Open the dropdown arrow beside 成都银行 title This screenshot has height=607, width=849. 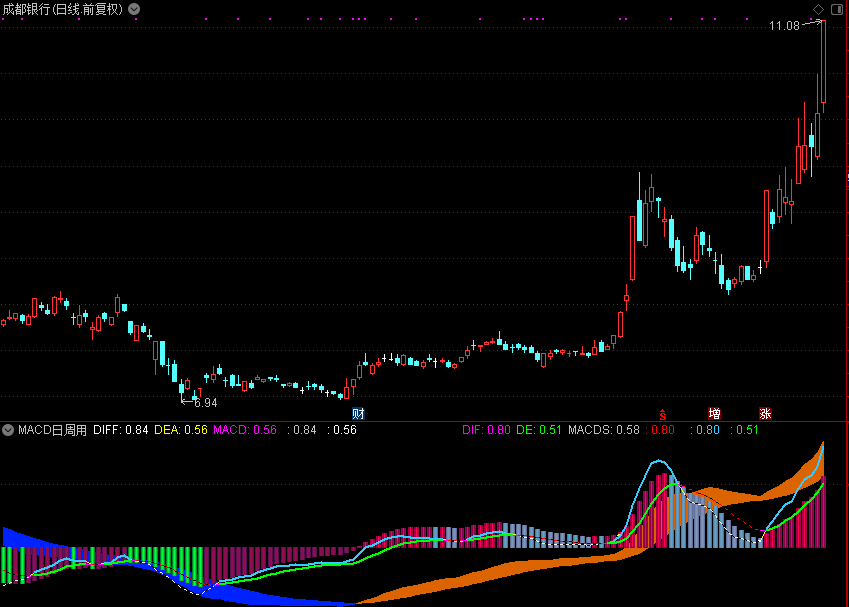click(x=134, y=9)
